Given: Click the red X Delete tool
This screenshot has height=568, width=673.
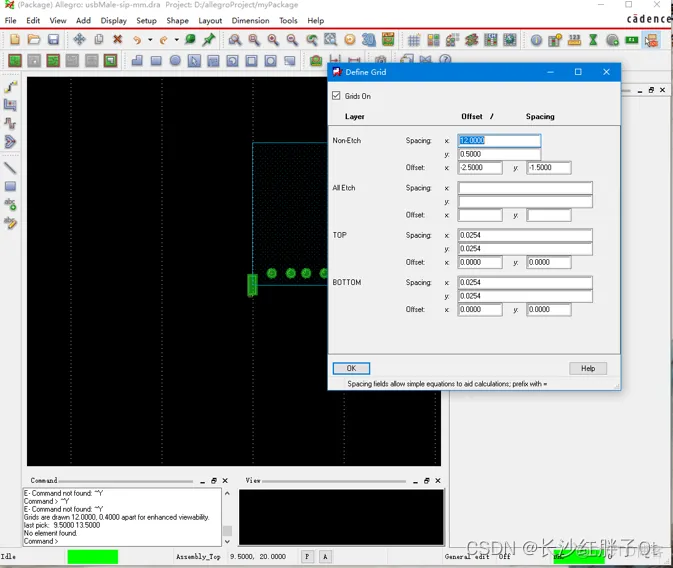Looking at the screenshot, I should tap(117, 39).
